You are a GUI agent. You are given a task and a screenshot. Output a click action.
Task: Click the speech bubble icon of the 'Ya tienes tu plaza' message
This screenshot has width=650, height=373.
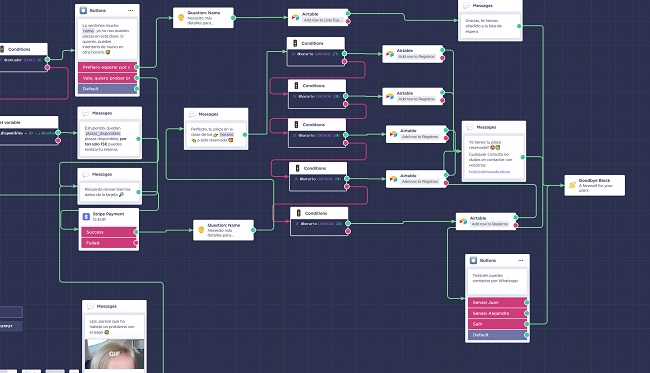[470, 127]
